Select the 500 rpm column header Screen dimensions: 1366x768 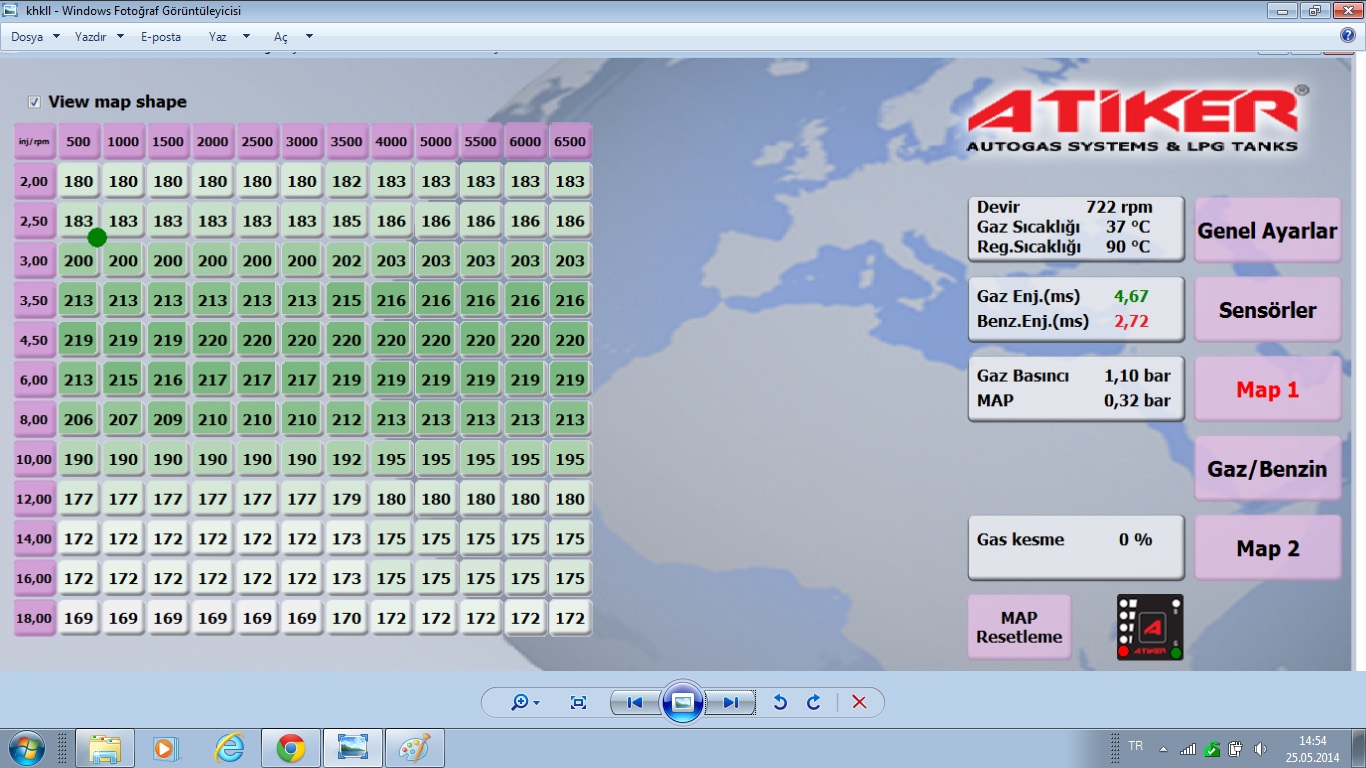pos(78,141)
